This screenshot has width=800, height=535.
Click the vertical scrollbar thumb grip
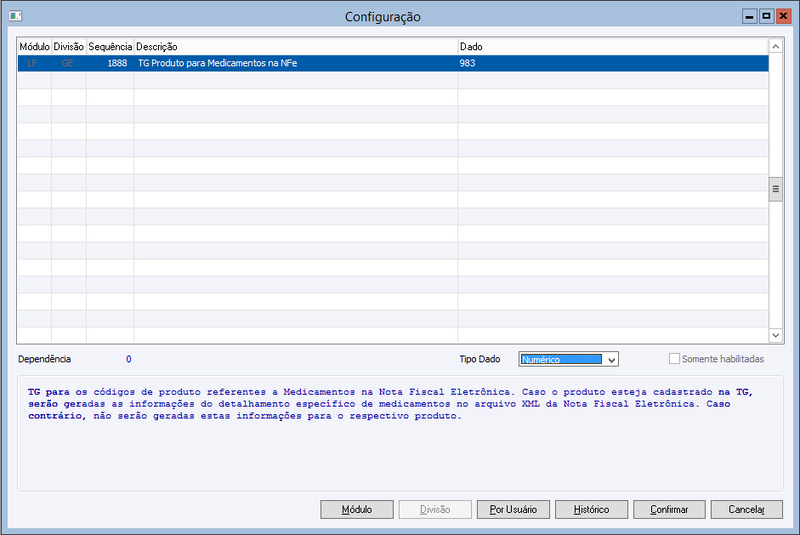point(776,189)
